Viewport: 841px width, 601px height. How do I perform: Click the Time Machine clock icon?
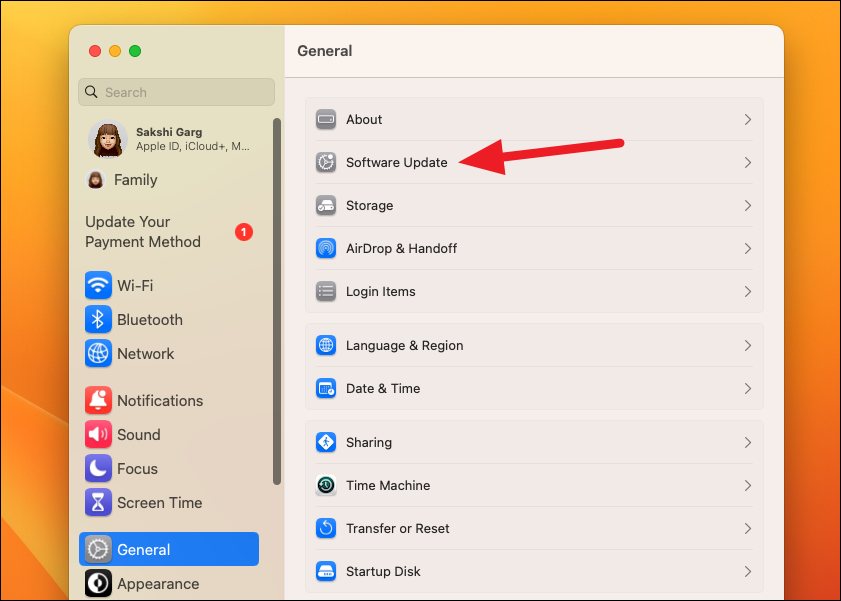pyautogui.click(x=326, y=485)
